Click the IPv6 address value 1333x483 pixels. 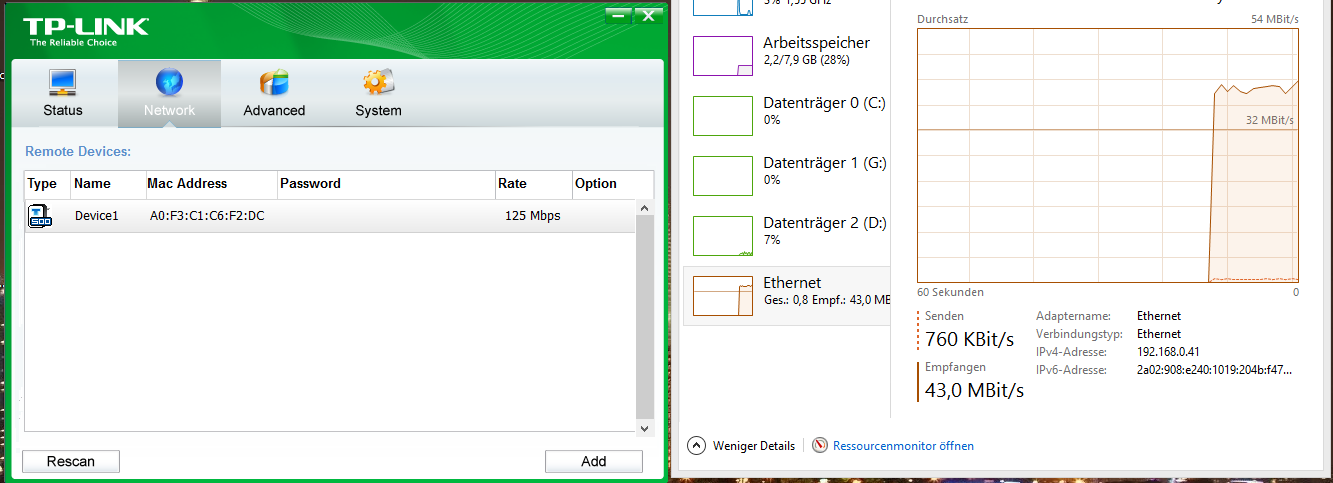coord(1215,370)
